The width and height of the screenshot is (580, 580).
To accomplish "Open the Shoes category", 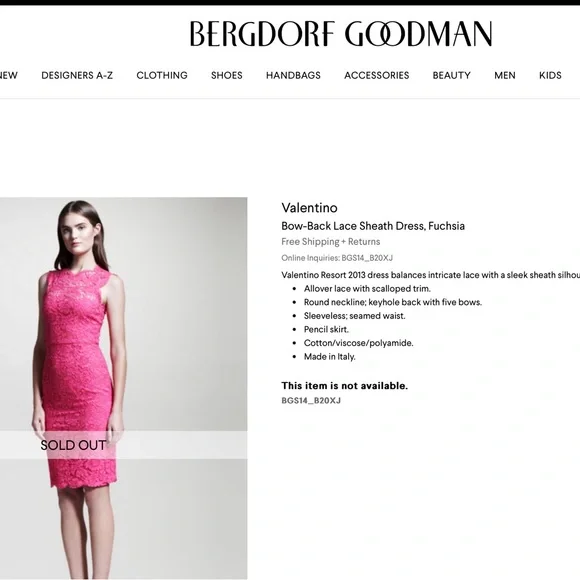I will pyautogui.click(x=227, y=75).
